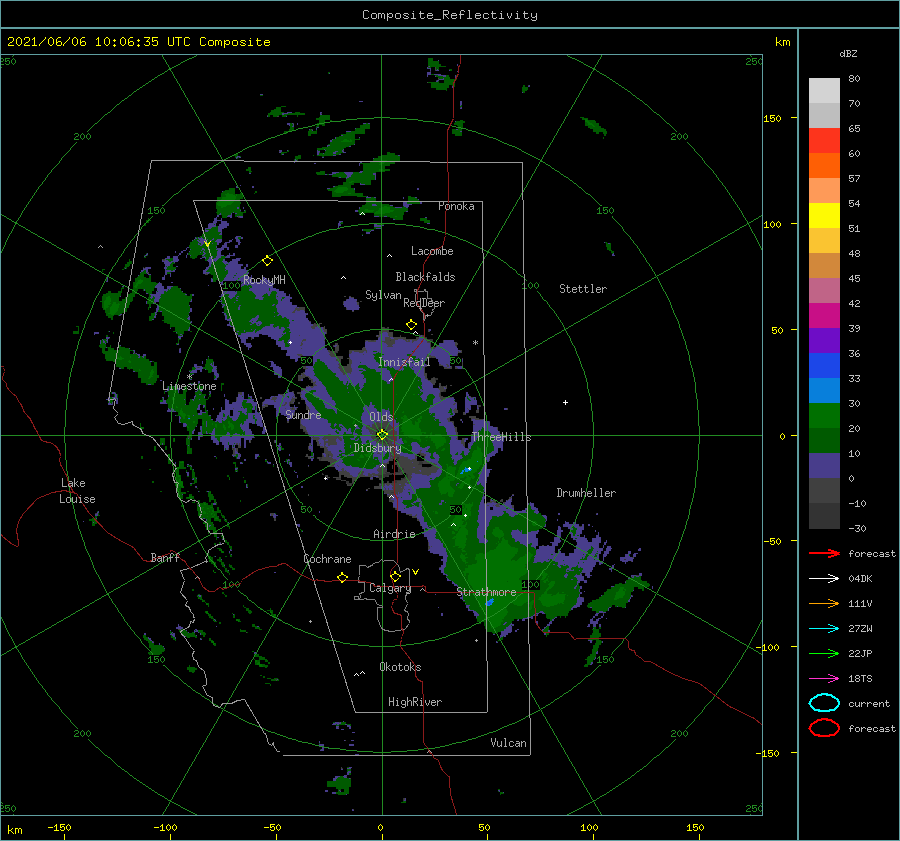This screenshot has height=841, width=900.
Task: Click the -150 mark on the bottom axis
Action: coord(59,827)
